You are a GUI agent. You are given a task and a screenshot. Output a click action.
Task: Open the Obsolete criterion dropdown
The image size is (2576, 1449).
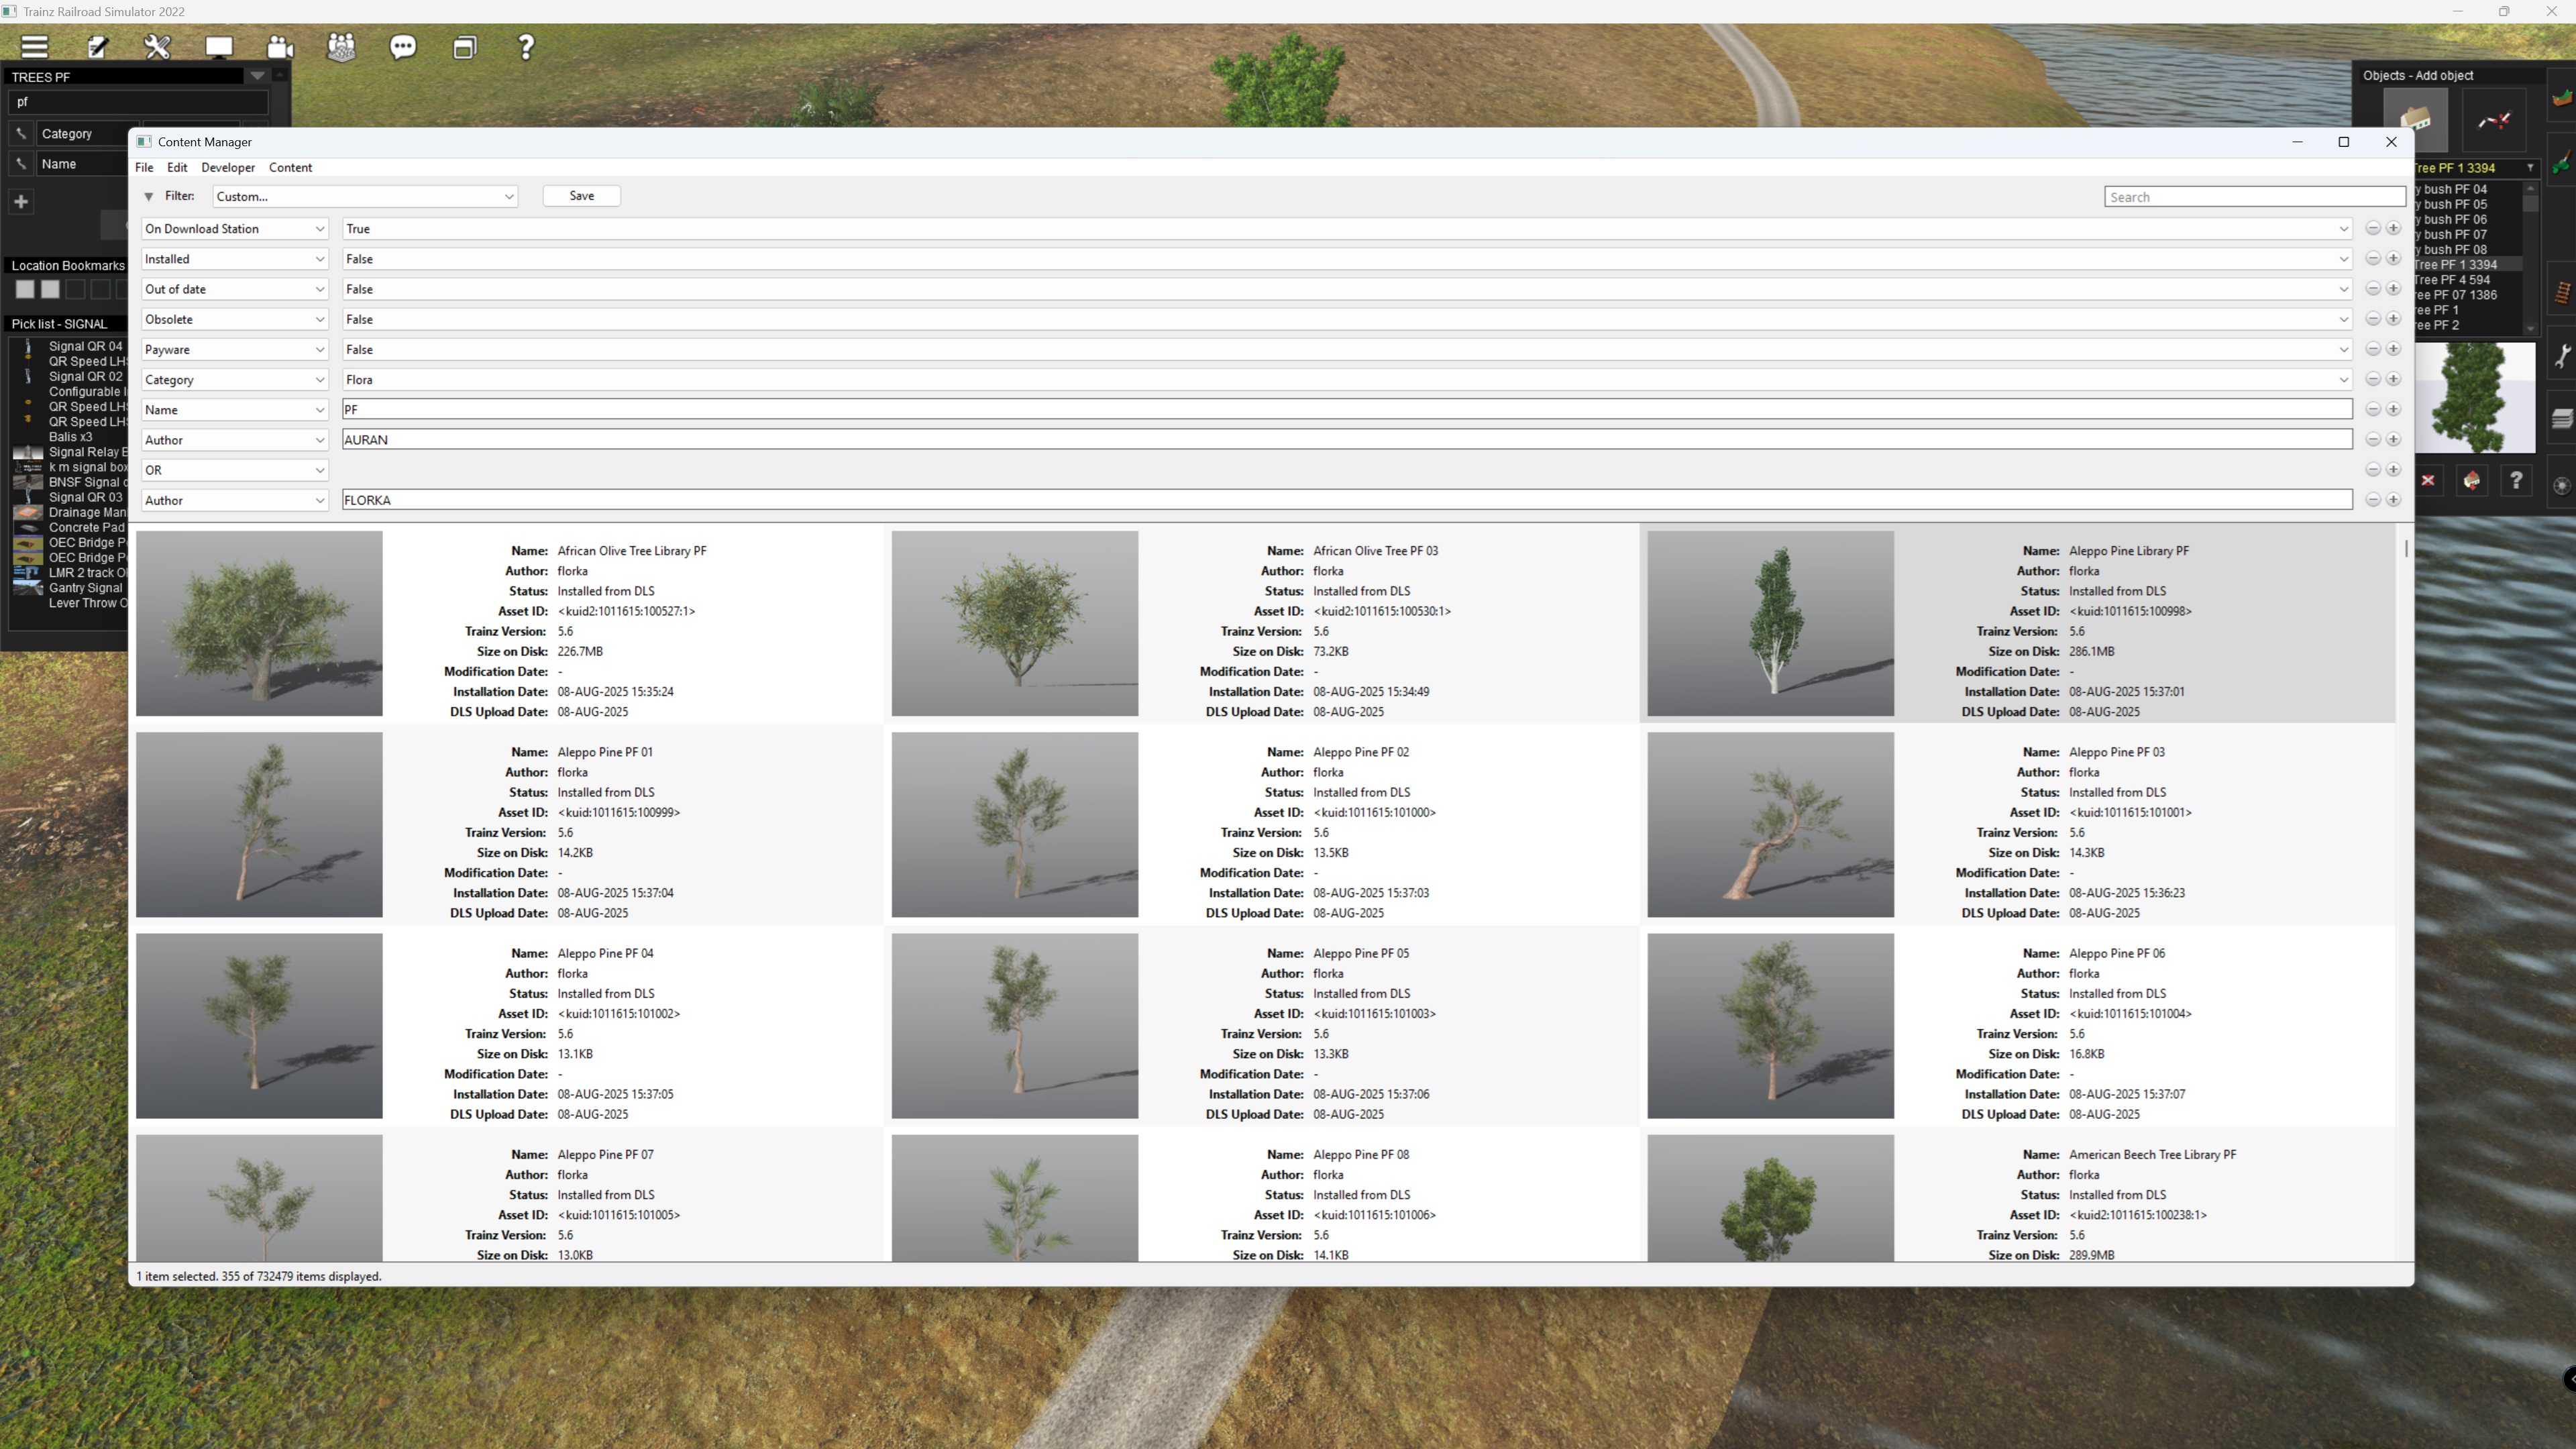point(234,319)
